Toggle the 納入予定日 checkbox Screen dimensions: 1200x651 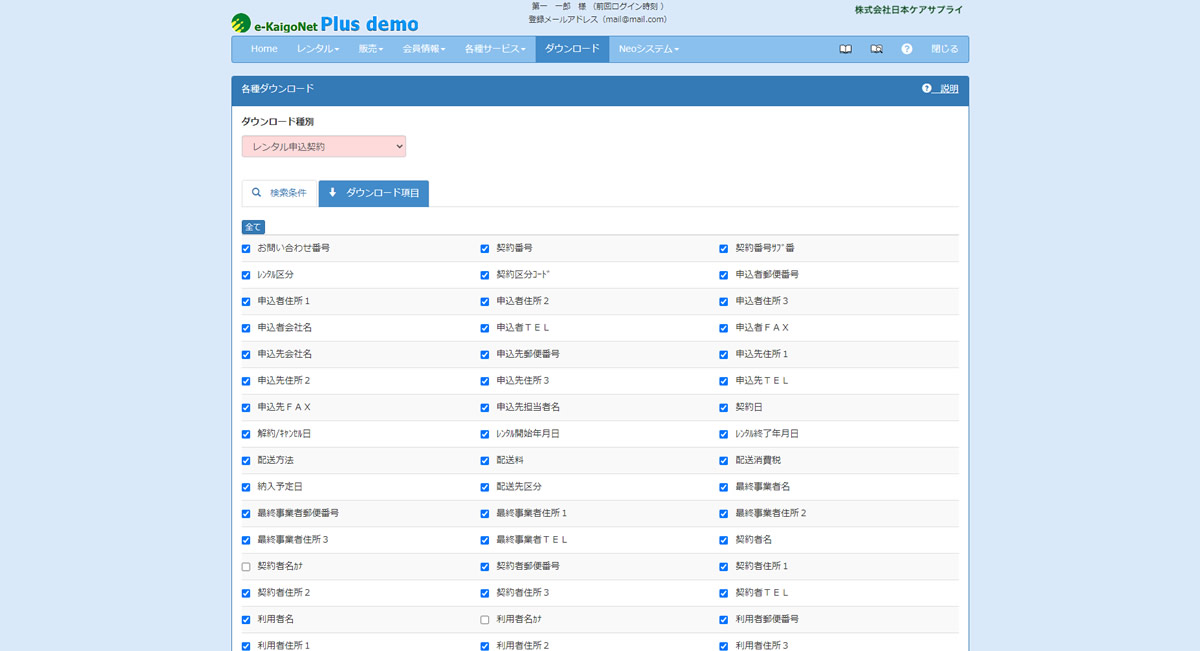pyautogui.click(x=246, y=488)
